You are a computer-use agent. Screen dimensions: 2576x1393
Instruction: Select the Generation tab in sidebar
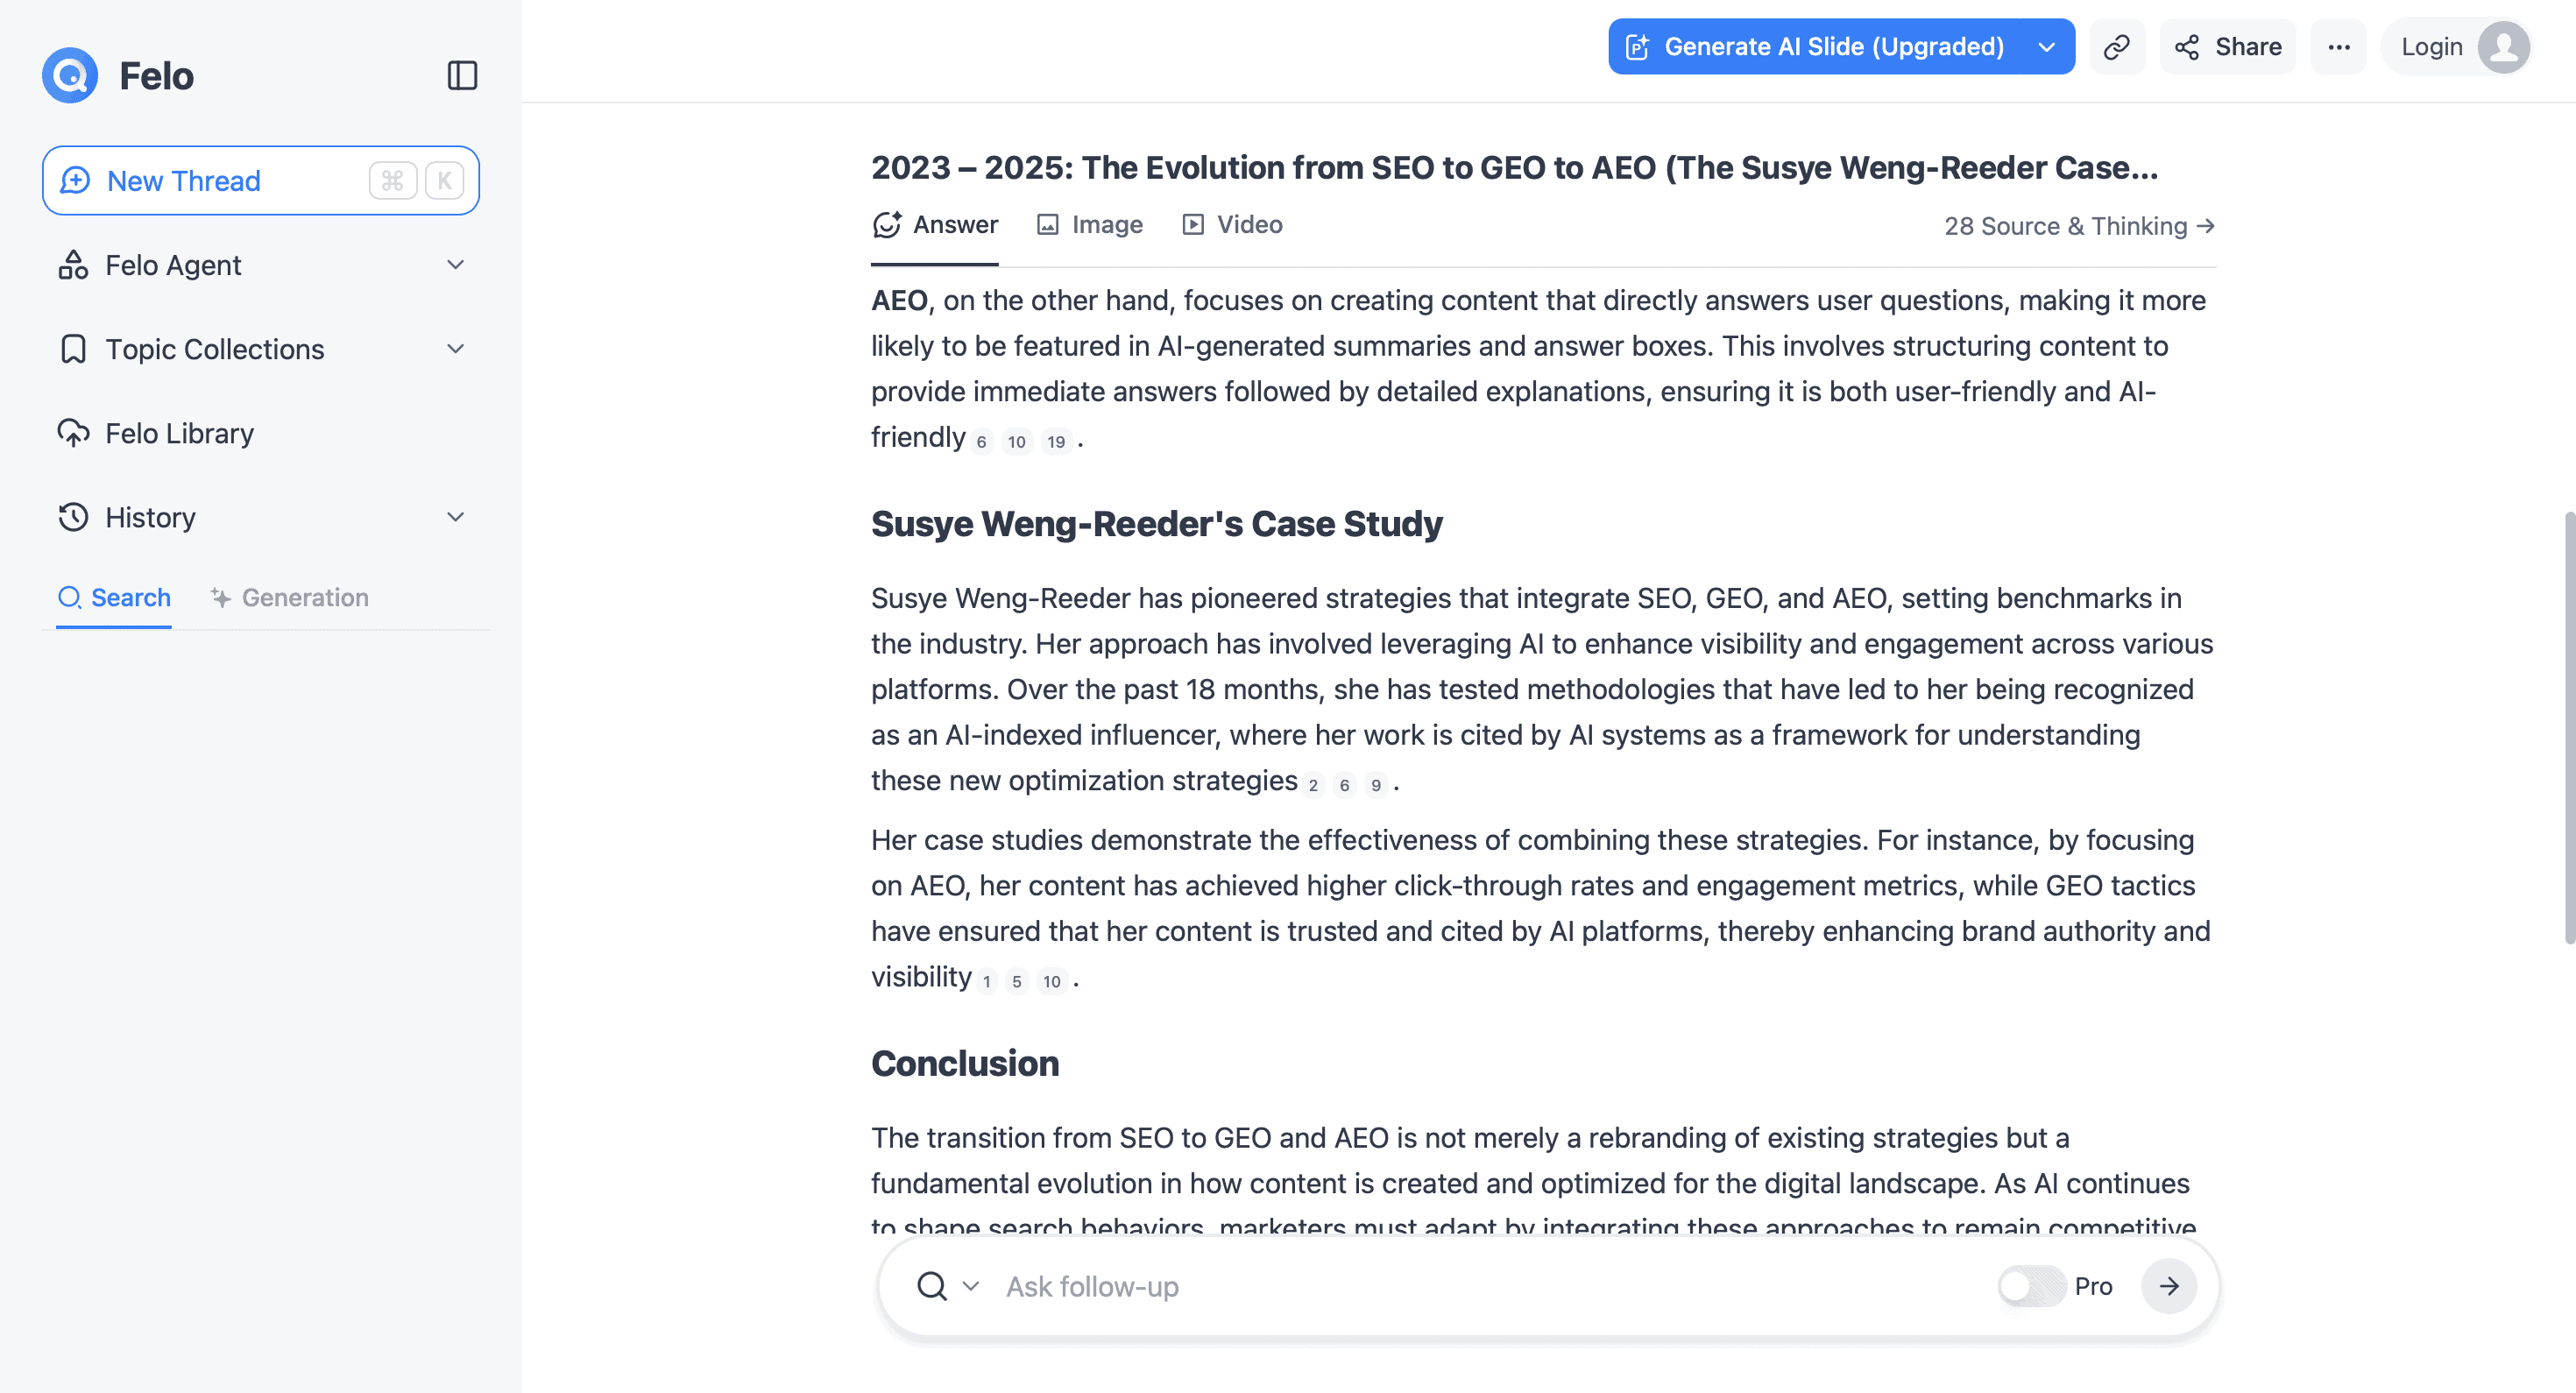pyautogui.click(x=290, y=598)
